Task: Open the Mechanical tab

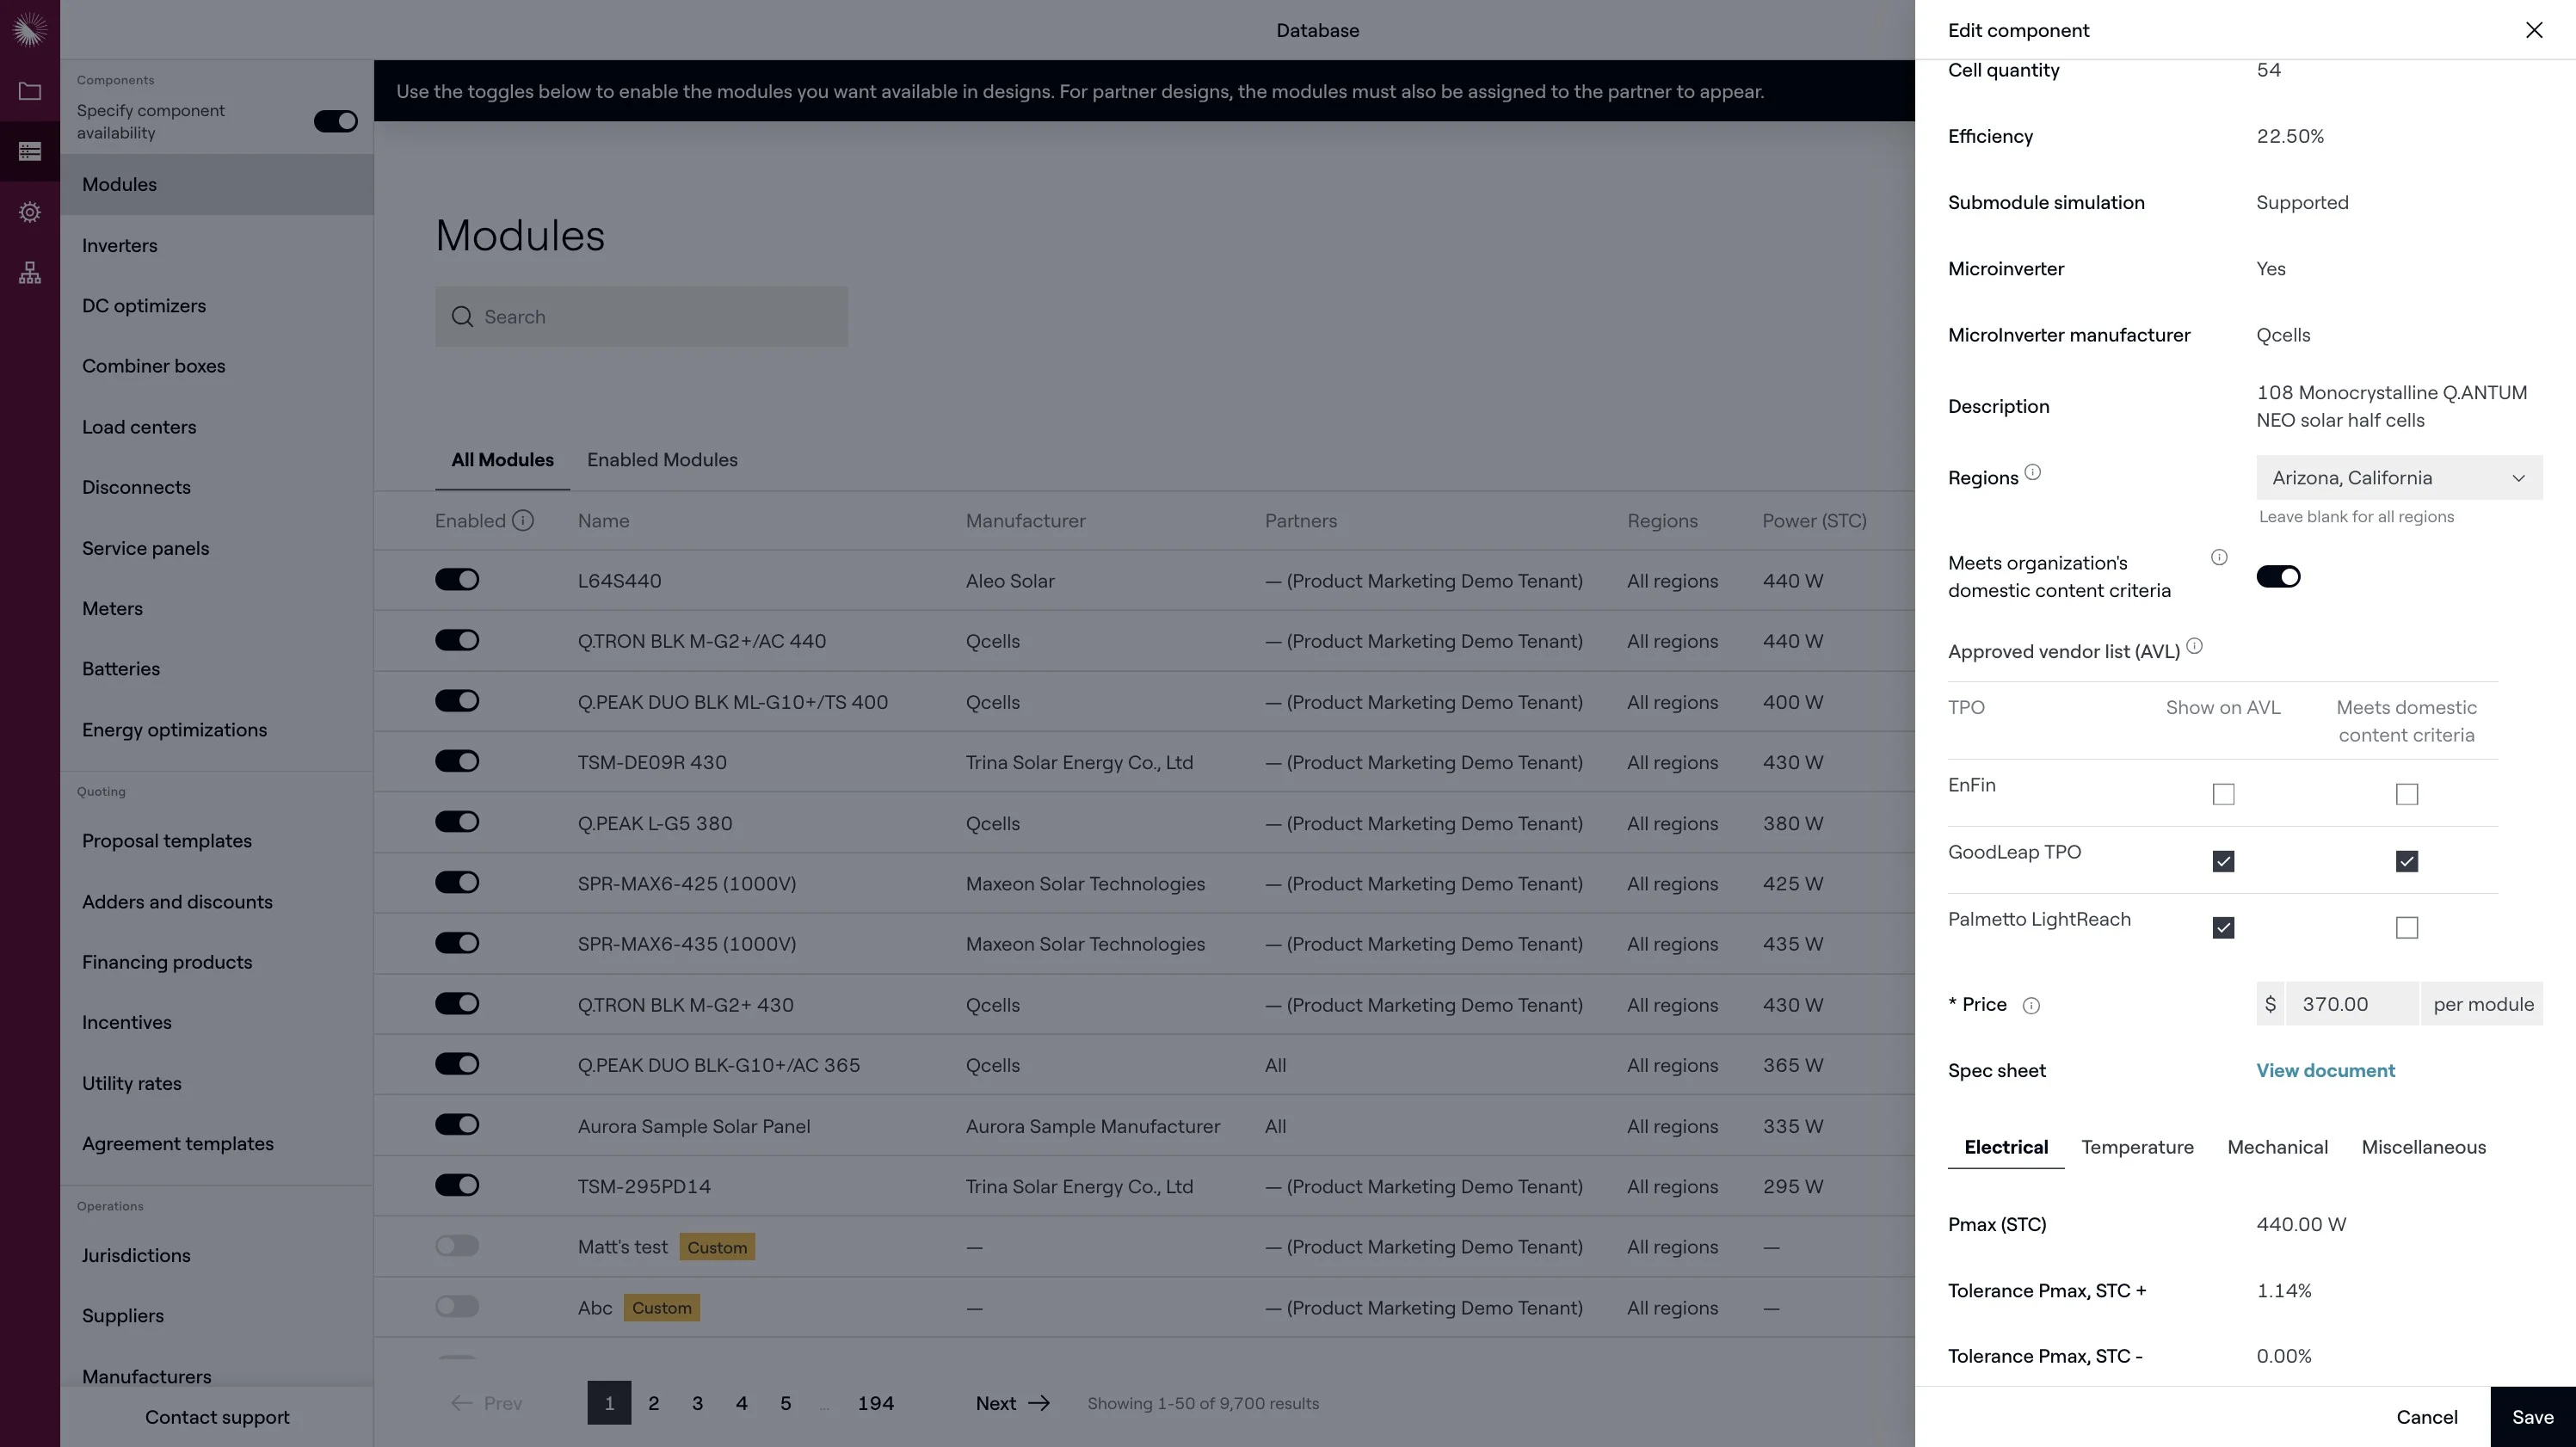Action: (x=2277, y=1147)
